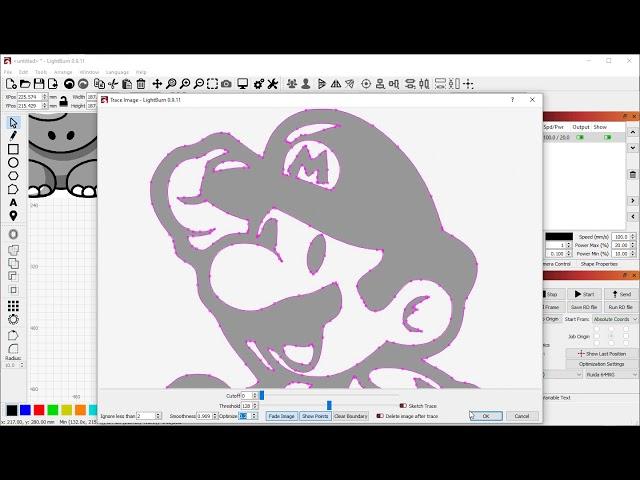Image resolution: width=640 pixels, height=480 pixels.
Task: Select the Ellipse tool
Action: coord(13,162)
